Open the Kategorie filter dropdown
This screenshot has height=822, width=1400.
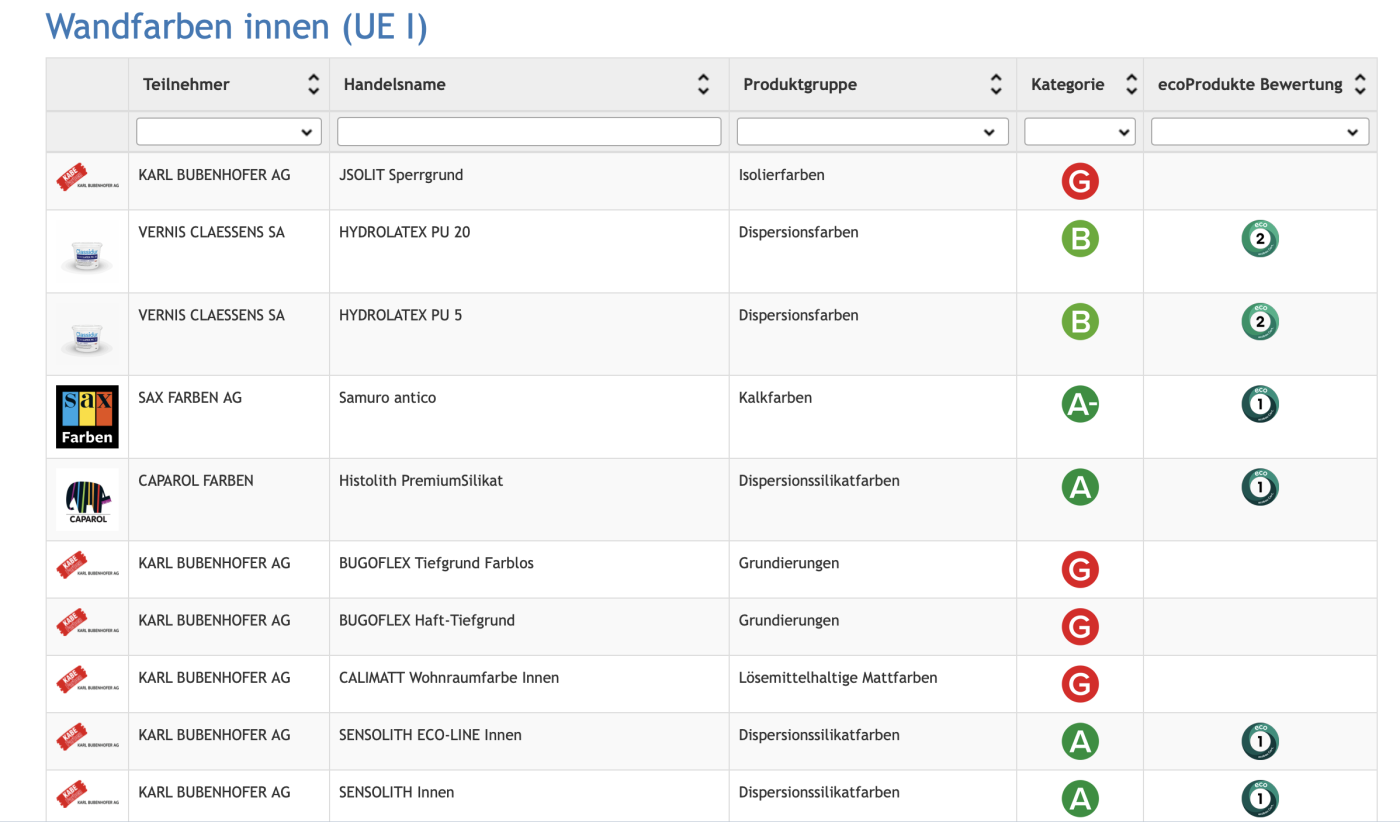coord(1079,132)
